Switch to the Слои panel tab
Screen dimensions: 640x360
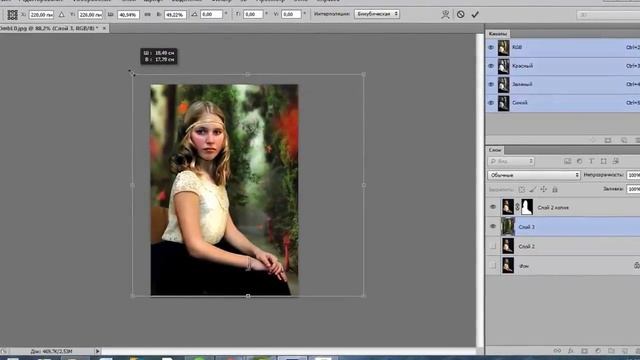coord(495,150)
